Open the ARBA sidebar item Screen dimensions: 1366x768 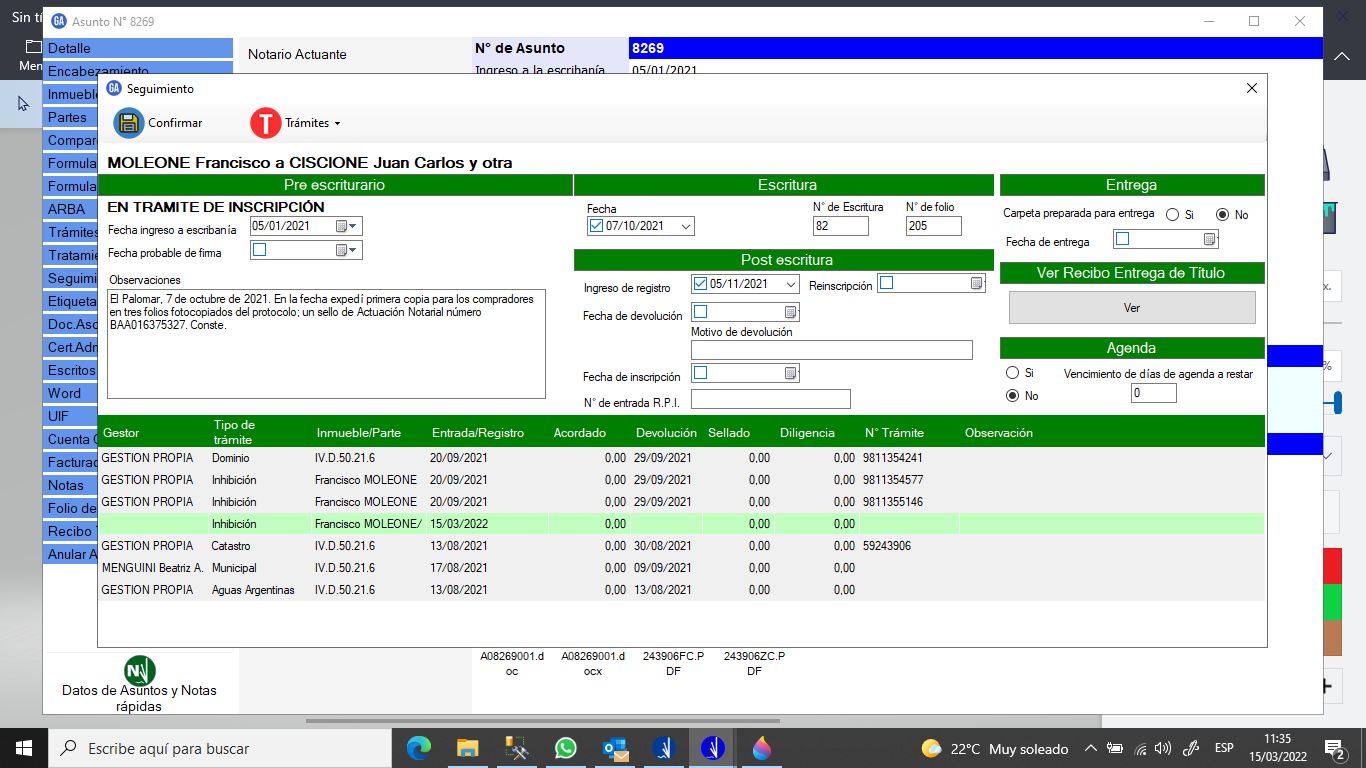(x=66, y=209)
